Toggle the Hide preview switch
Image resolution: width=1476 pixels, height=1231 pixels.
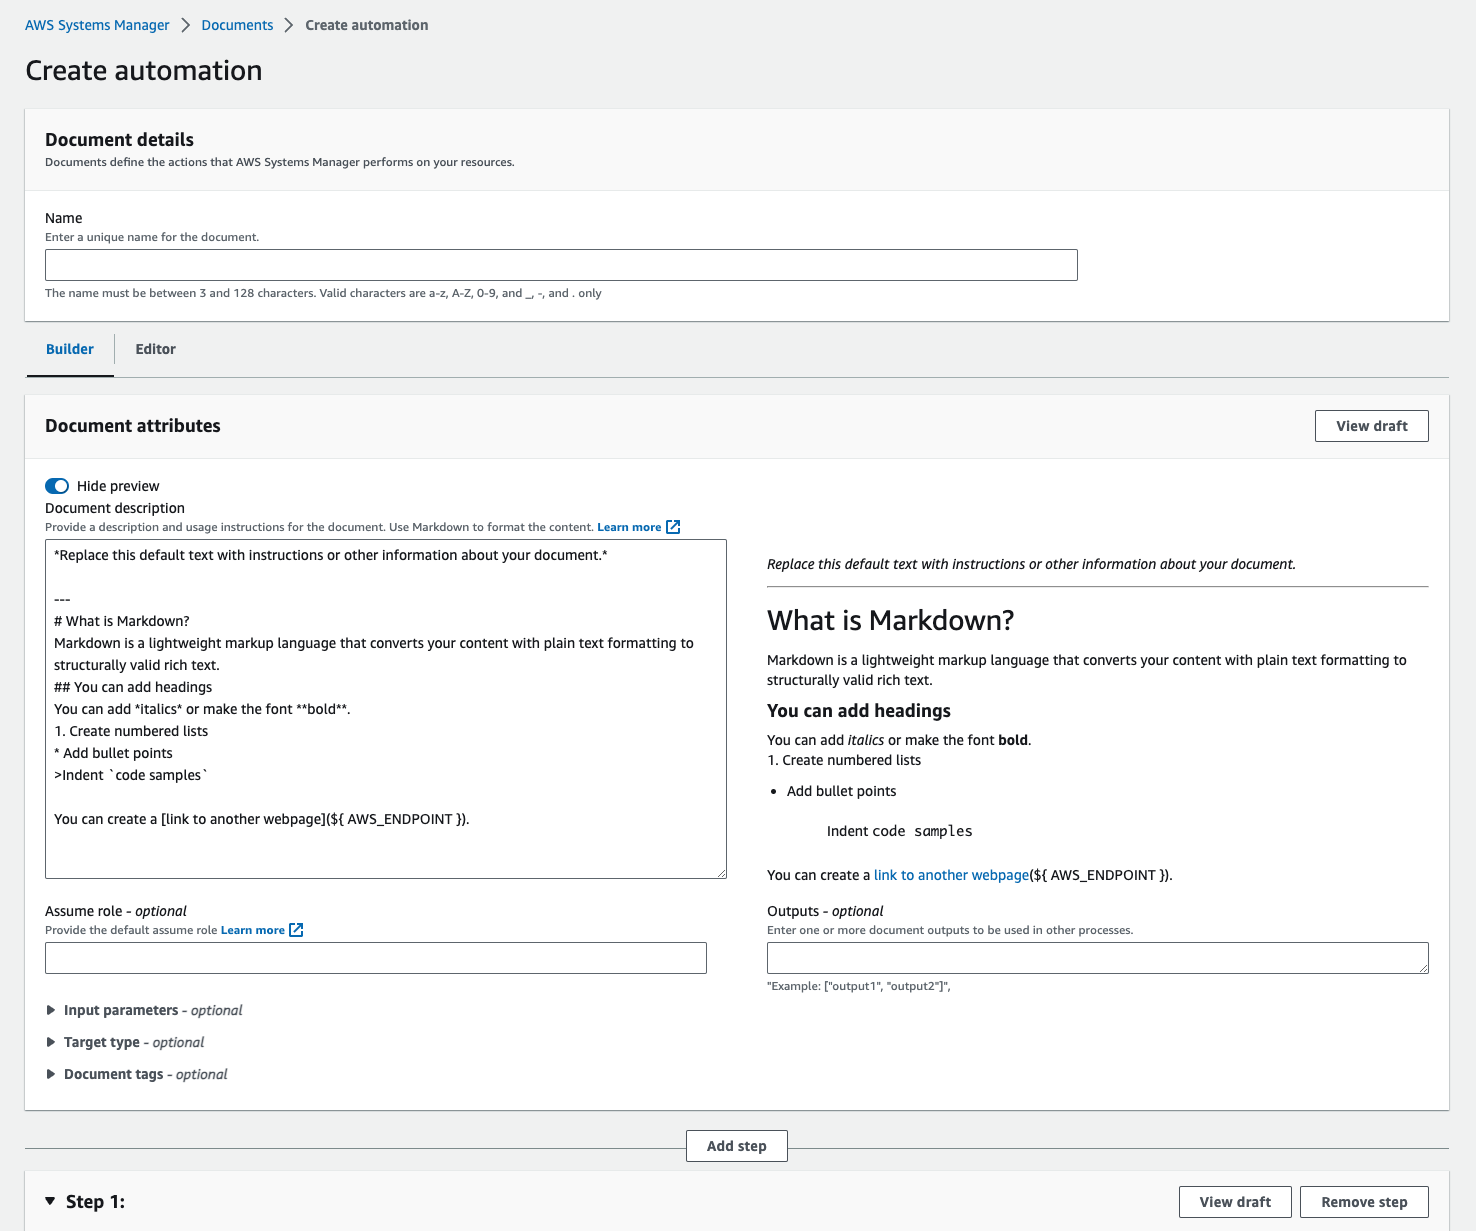[57, 486]
